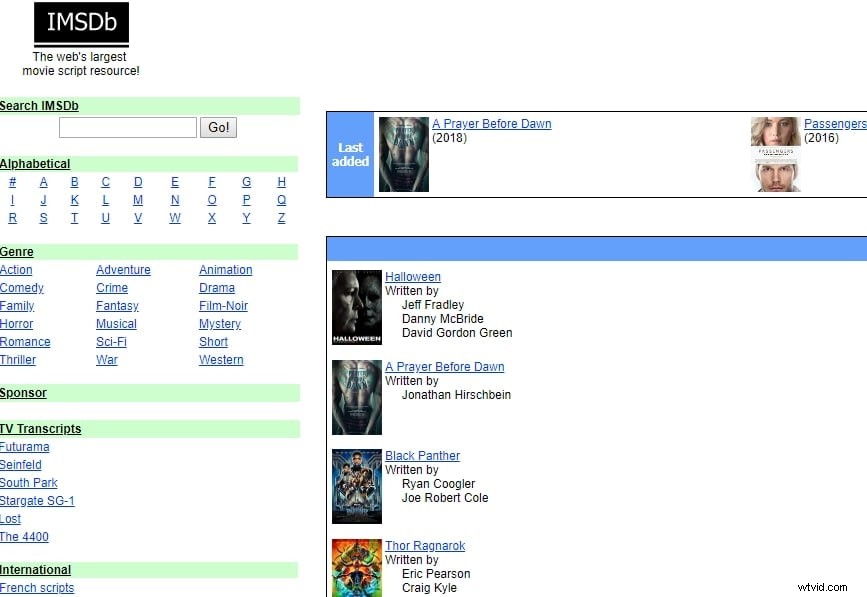Screen dimensions: 867x597
Task: Open the Sci-Fi genre list
Action: pyautogui.click(x=111, y=342)
